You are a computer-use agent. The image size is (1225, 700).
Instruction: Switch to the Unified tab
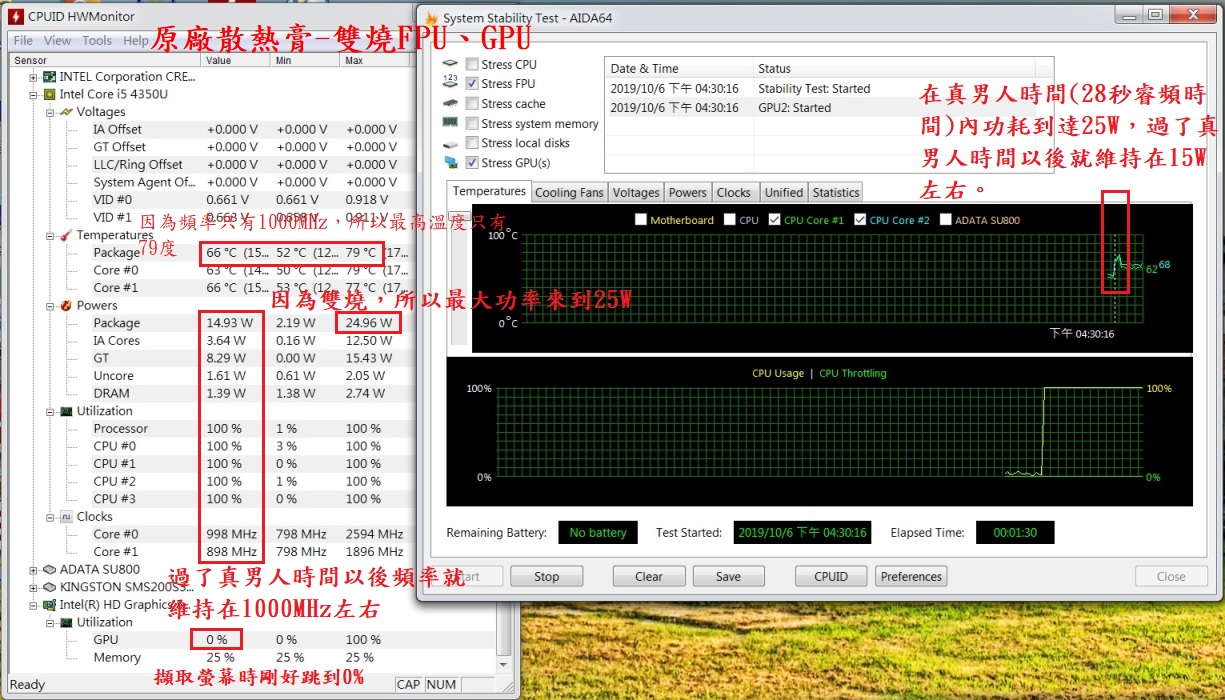[784, 193]
